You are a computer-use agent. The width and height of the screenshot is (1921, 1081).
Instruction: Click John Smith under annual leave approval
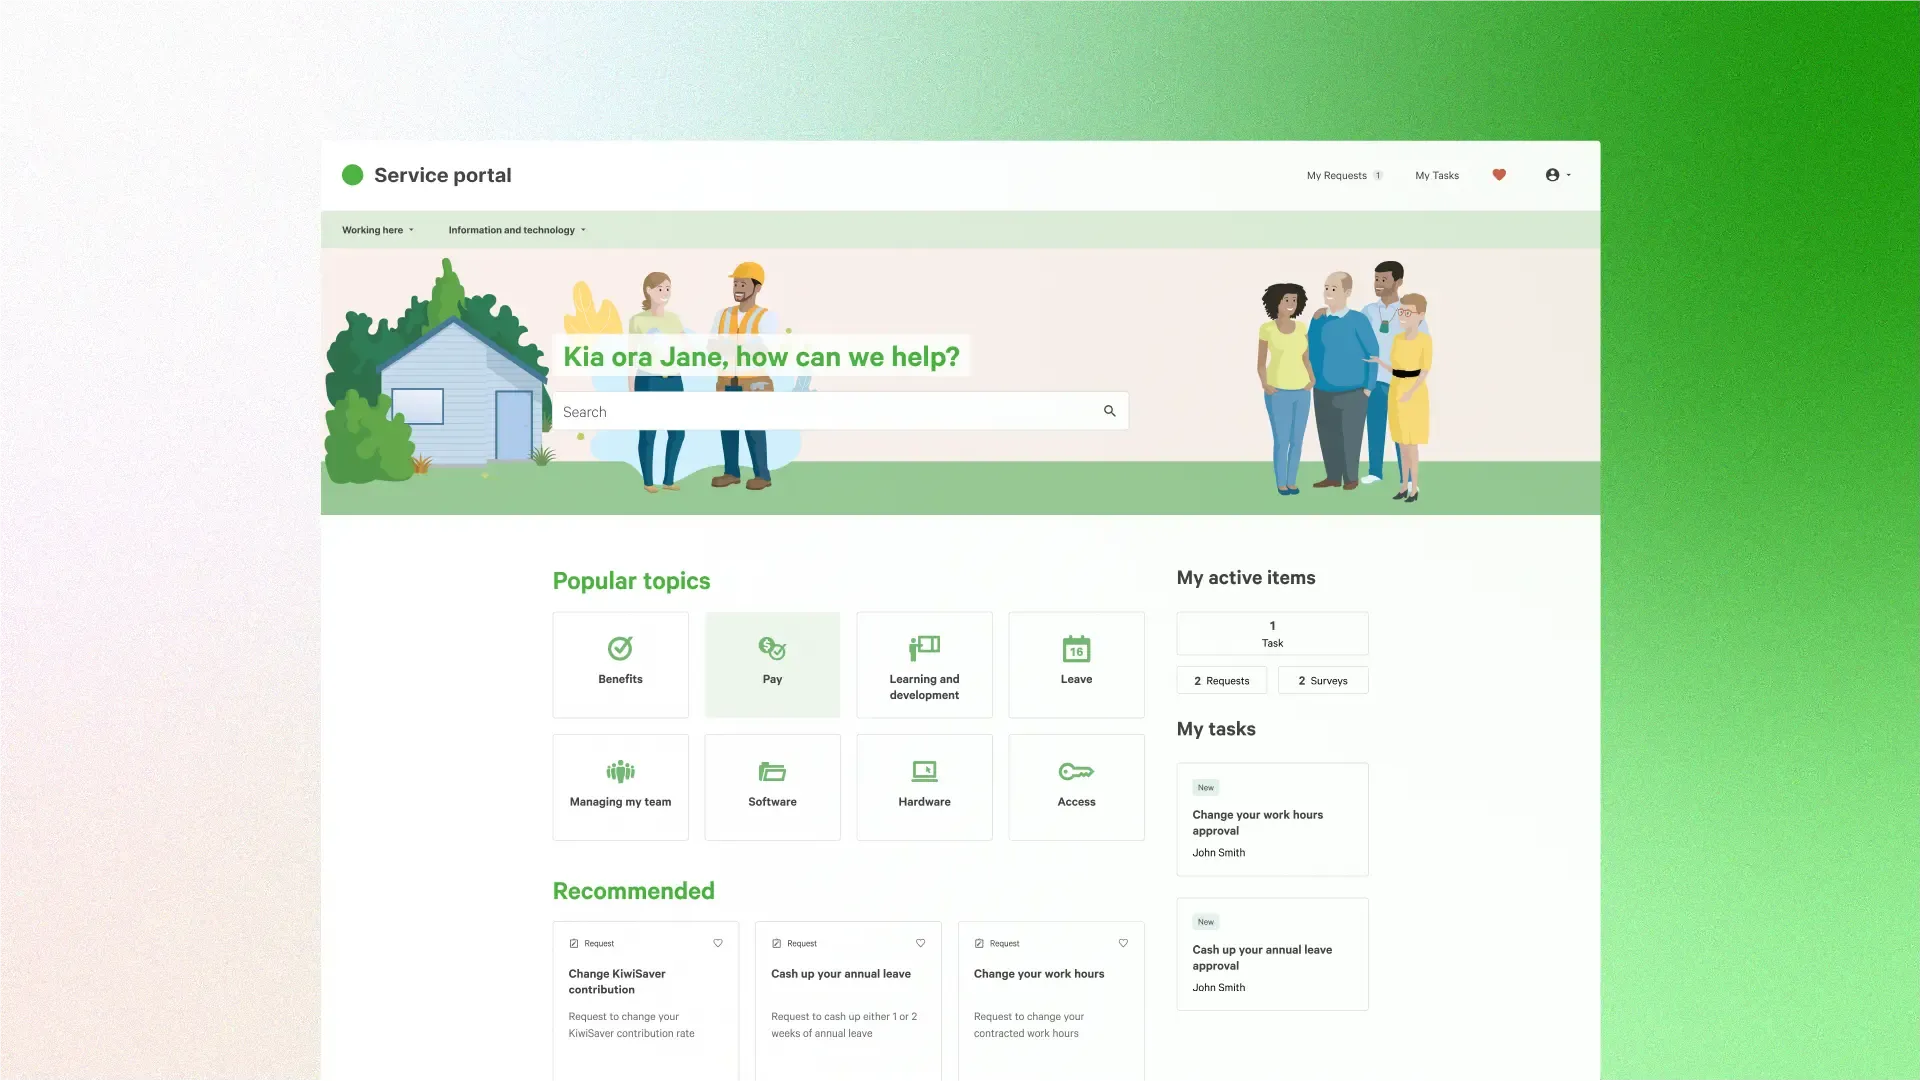click(1218, 988)
